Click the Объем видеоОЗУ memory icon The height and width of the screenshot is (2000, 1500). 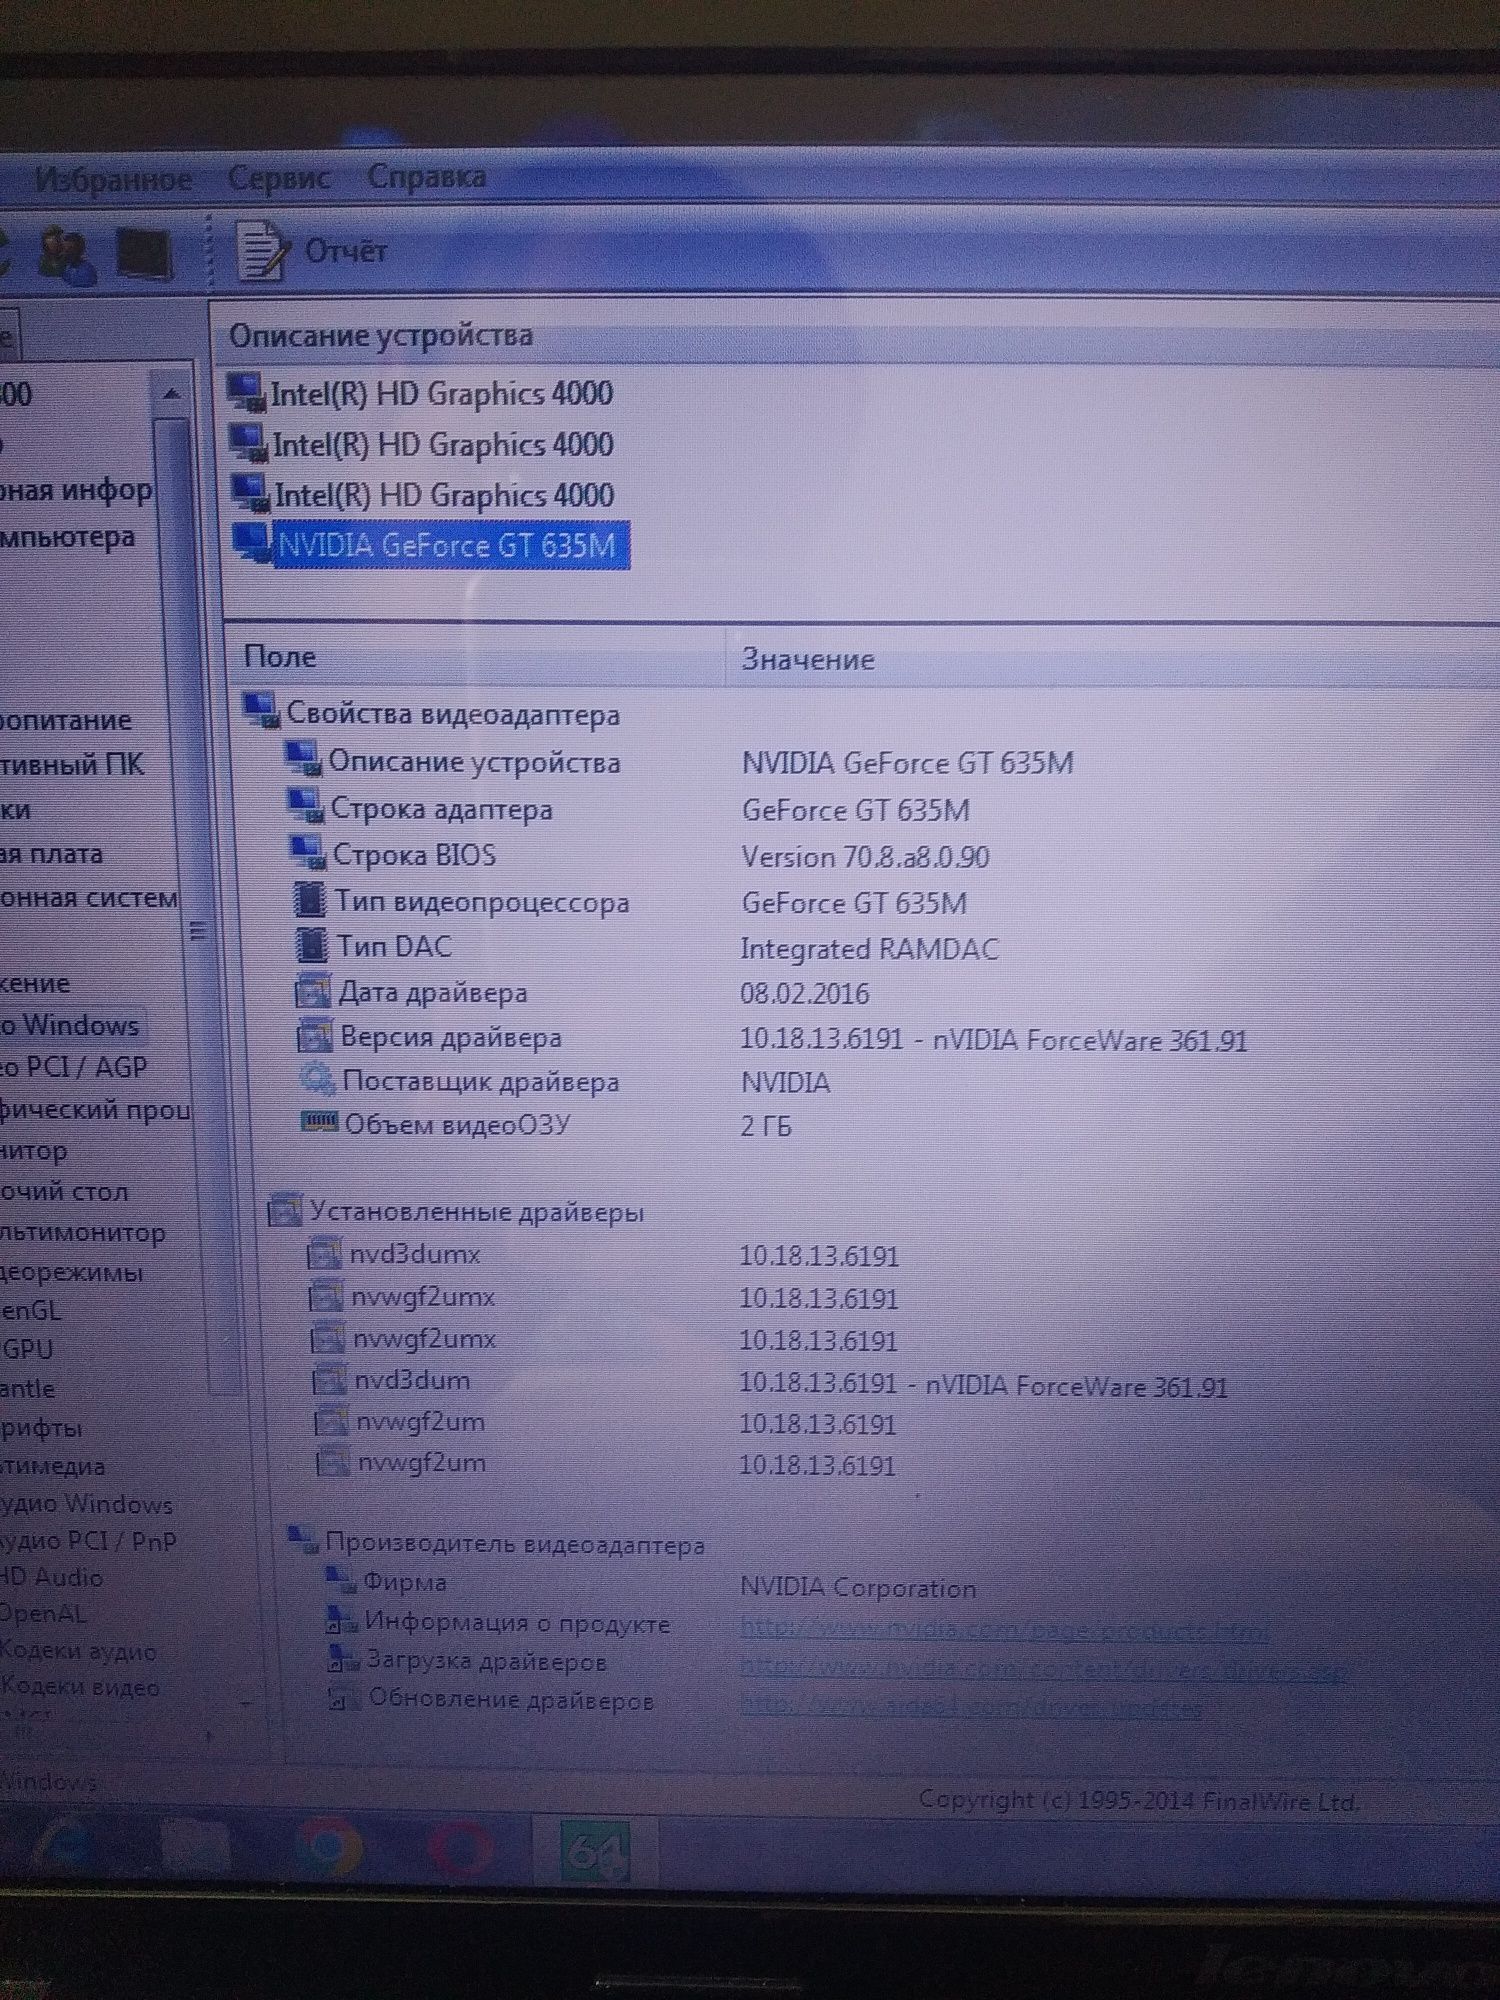click(x=320, y=1123)
